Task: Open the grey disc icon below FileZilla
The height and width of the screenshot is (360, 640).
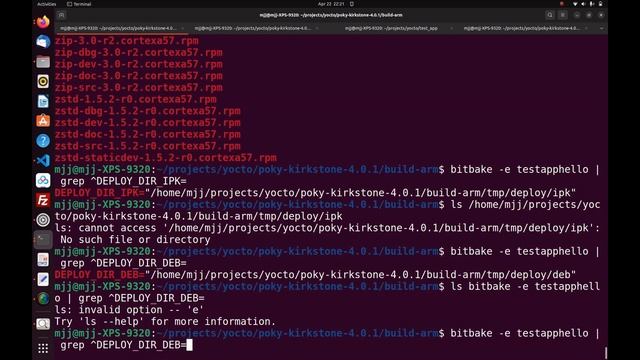Action: coord(43,220)
